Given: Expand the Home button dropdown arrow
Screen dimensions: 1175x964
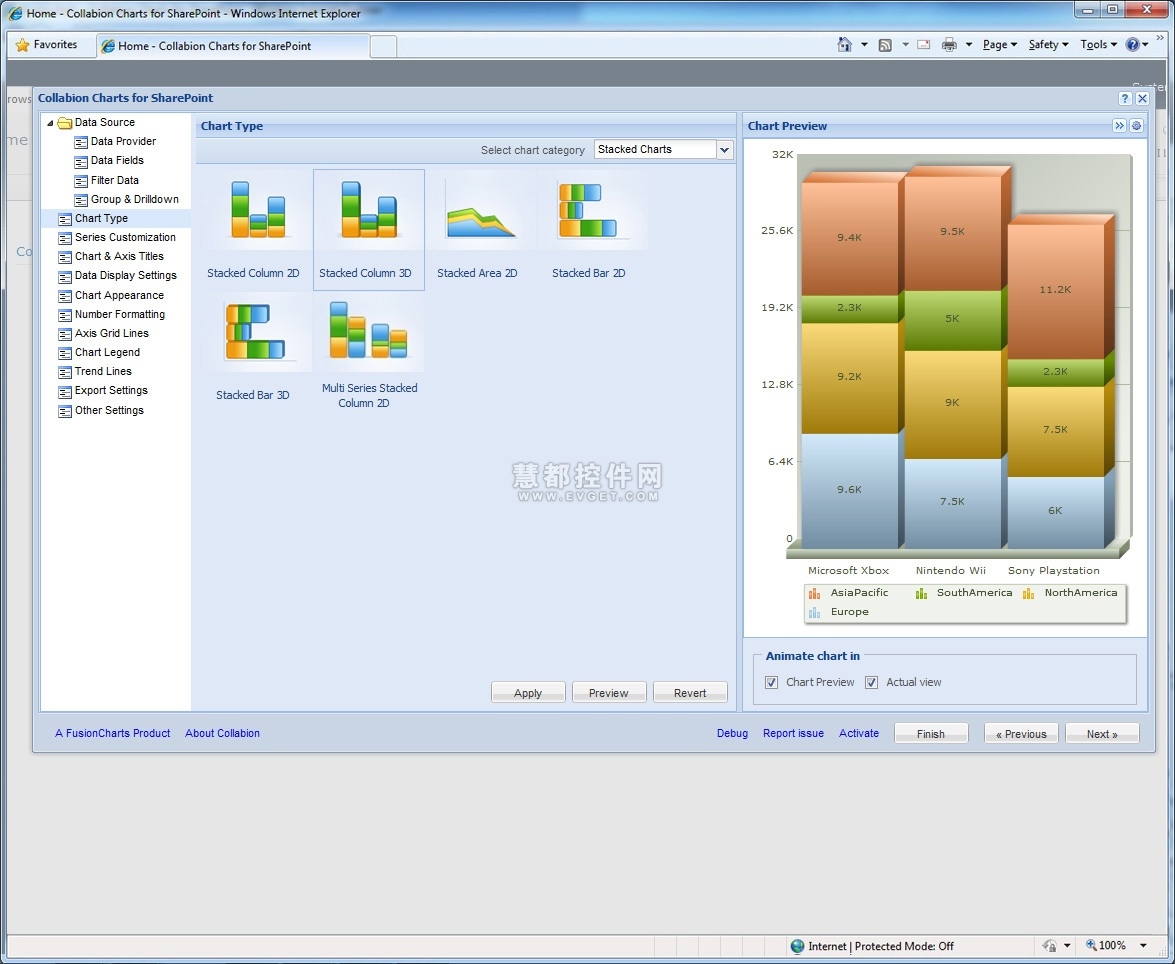Looking at the screenshot, I should coord(864,45).
